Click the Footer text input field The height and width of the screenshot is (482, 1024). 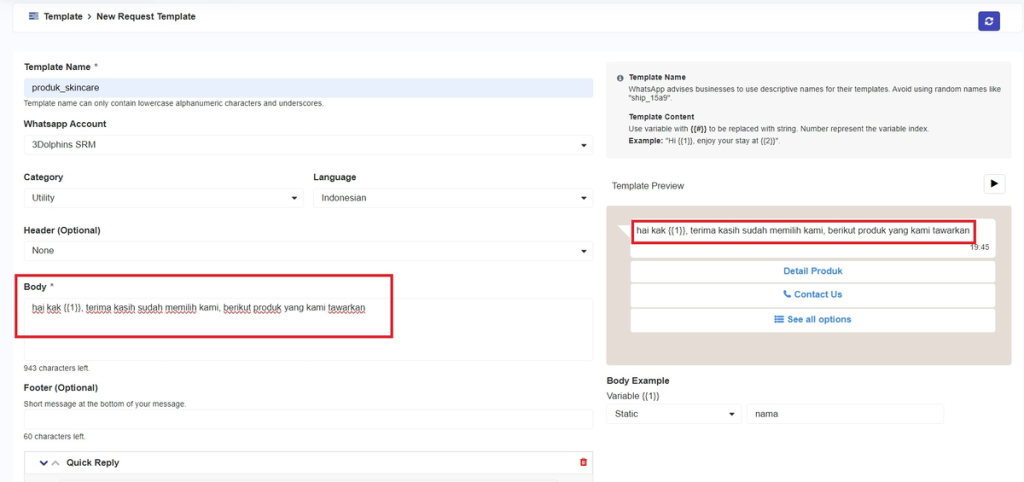pos(308,419)
